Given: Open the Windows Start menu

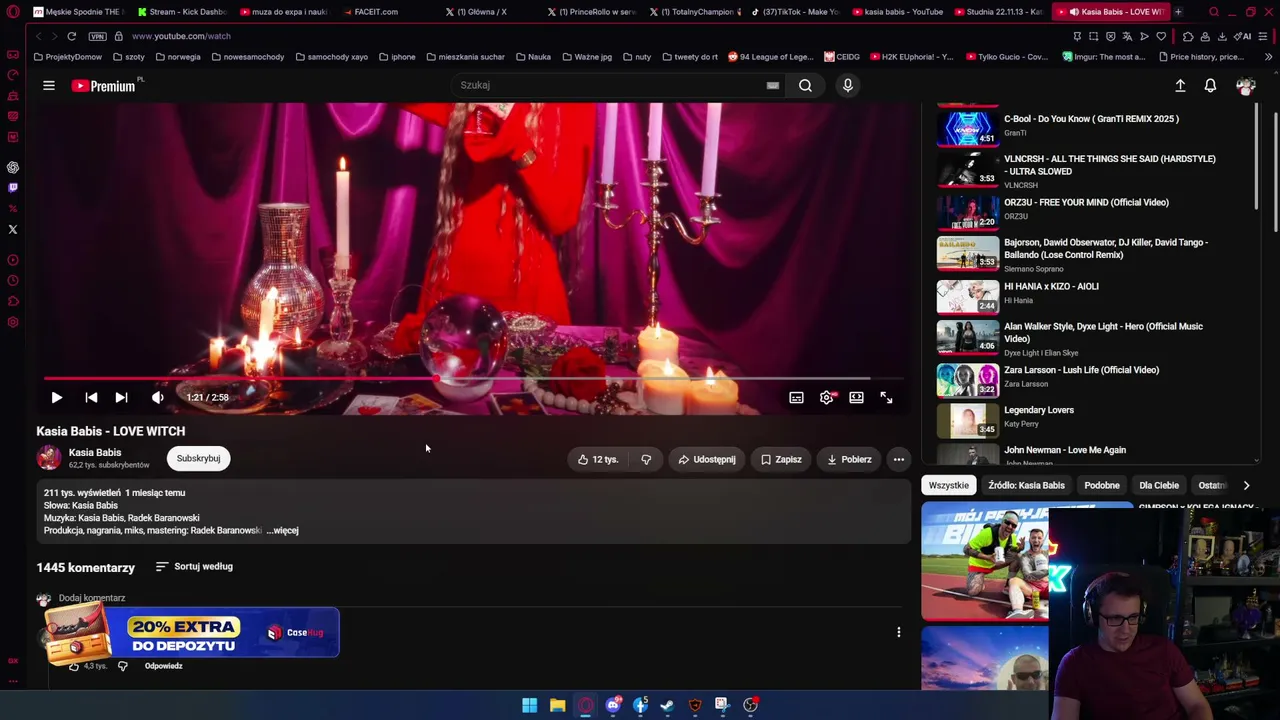Looking at the screenshot, I should click(x=529, y=705).
